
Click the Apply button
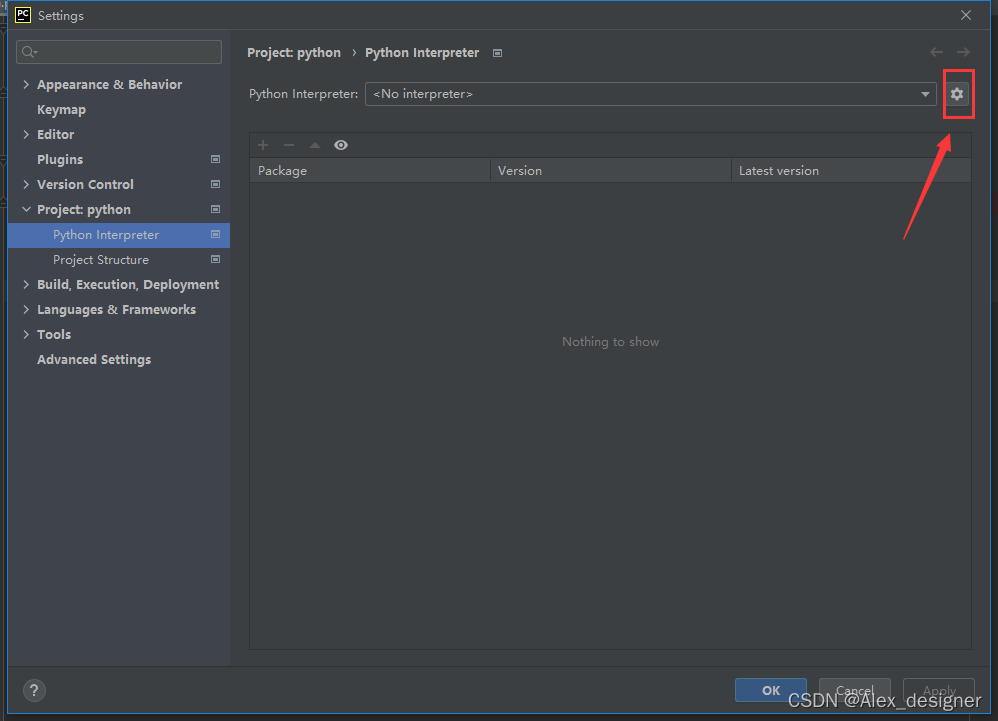point(939,690)
